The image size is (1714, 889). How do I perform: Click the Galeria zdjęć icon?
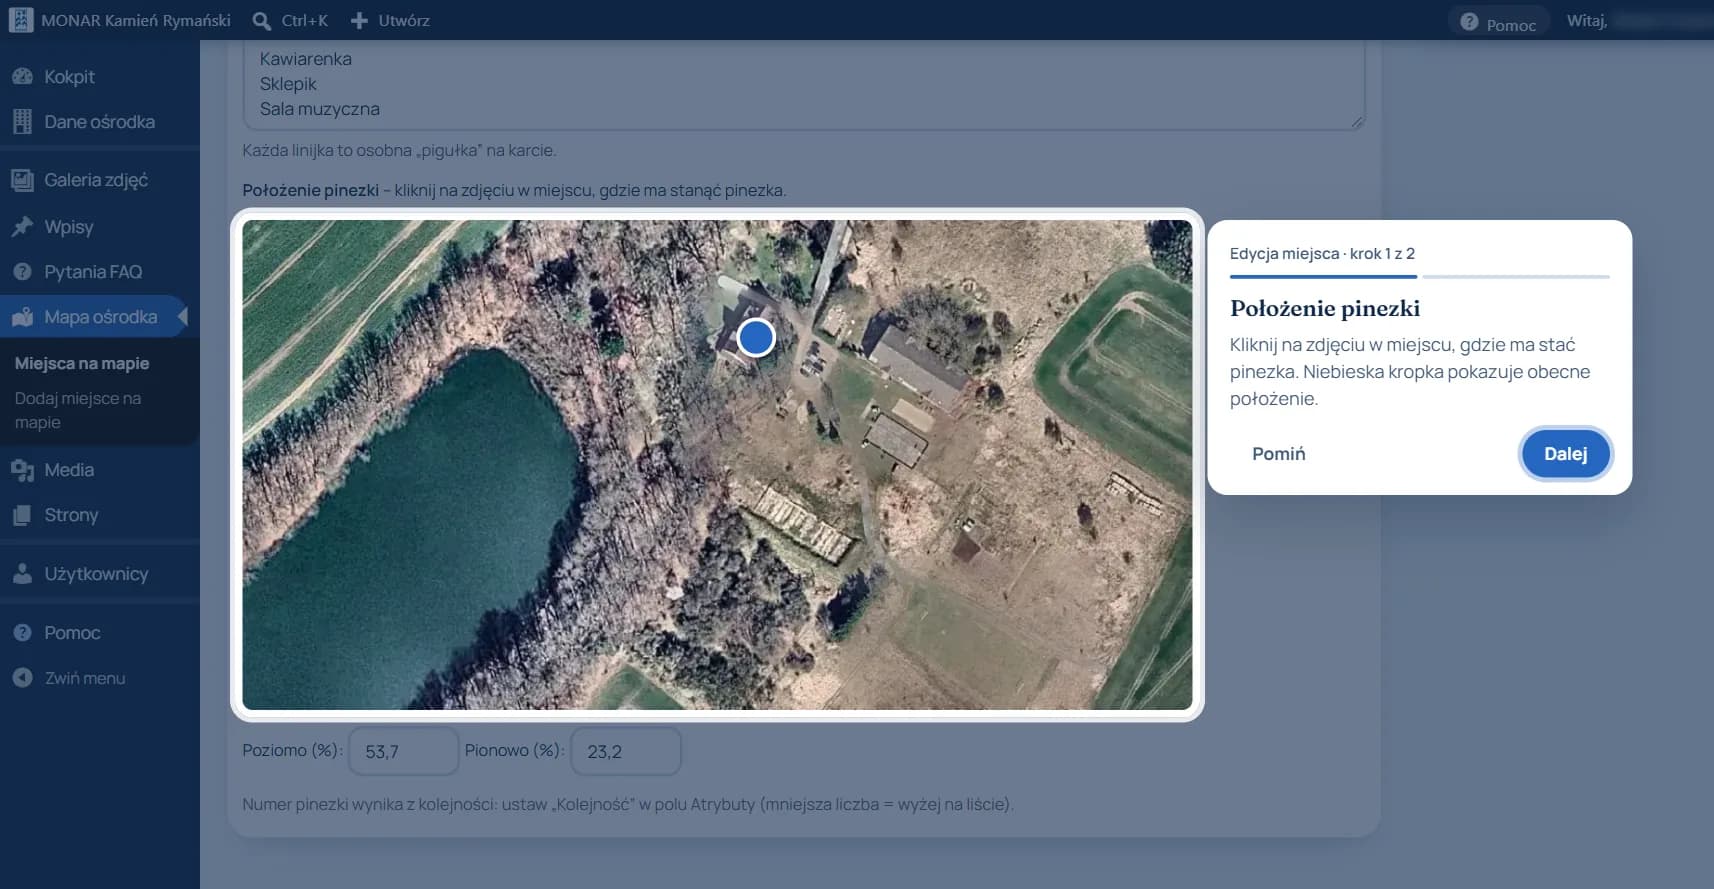tap(22, 180)
